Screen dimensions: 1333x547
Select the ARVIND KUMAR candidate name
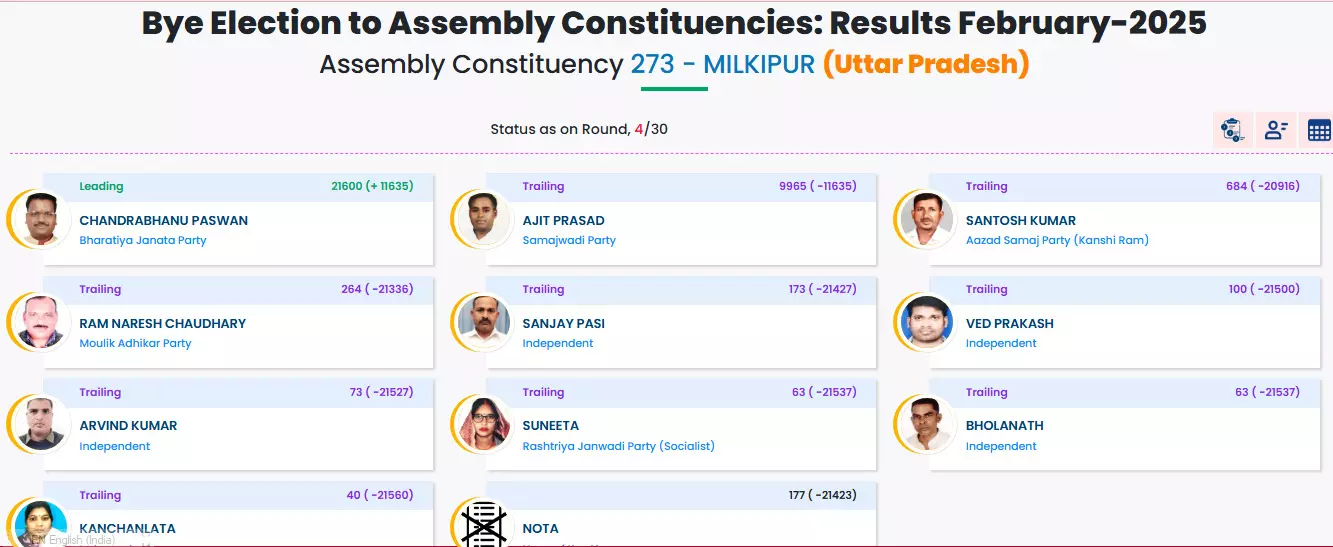[x=128, y=426]
